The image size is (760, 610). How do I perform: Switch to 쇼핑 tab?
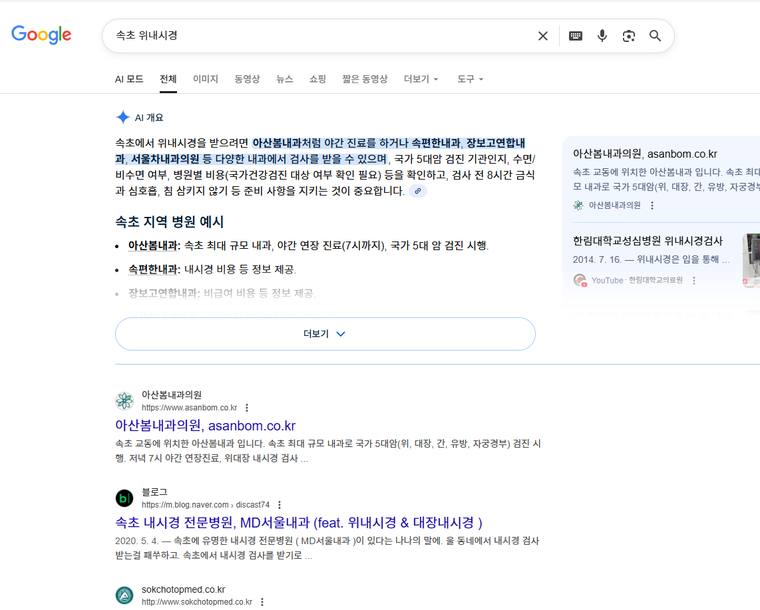[317, 79]
